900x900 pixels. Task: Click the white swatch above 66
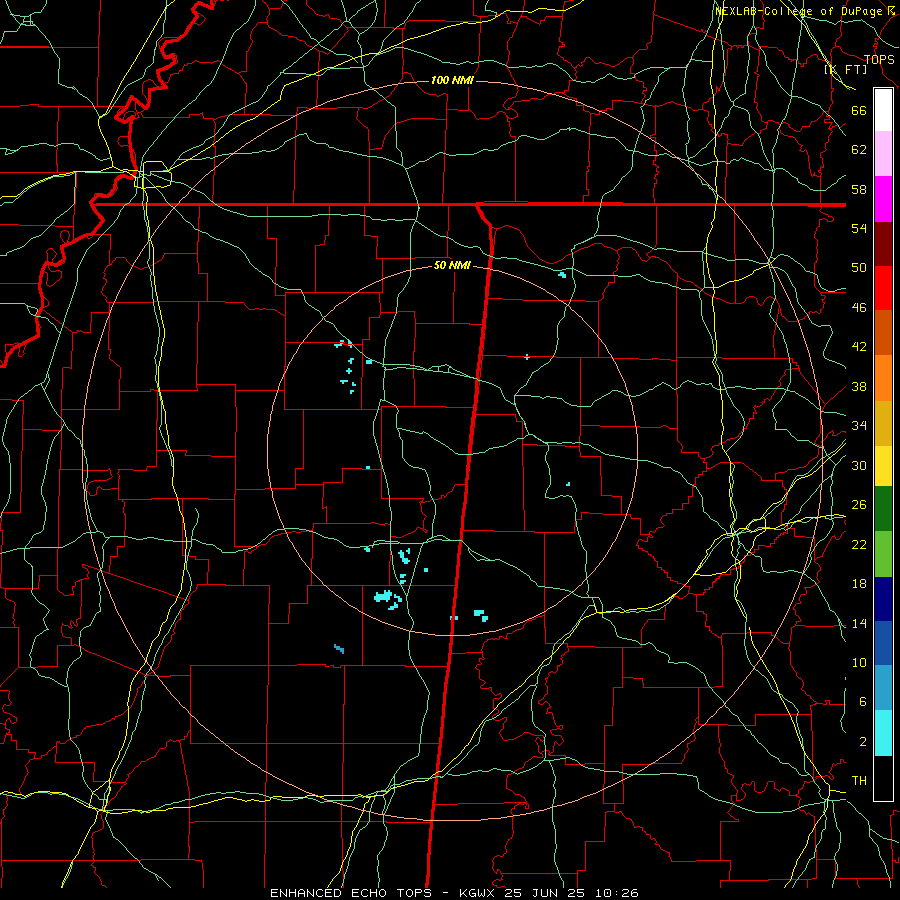(883, 110)
